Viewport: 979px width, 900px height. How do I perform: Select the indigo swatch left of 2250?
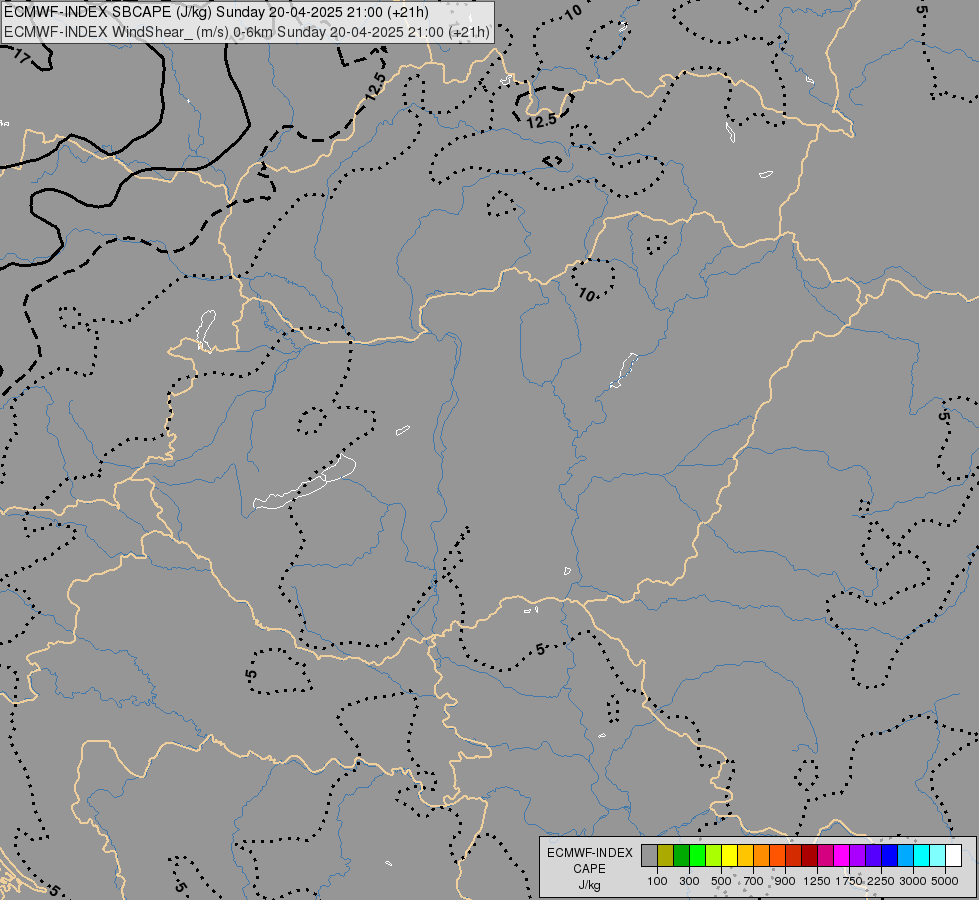[873, 855]
